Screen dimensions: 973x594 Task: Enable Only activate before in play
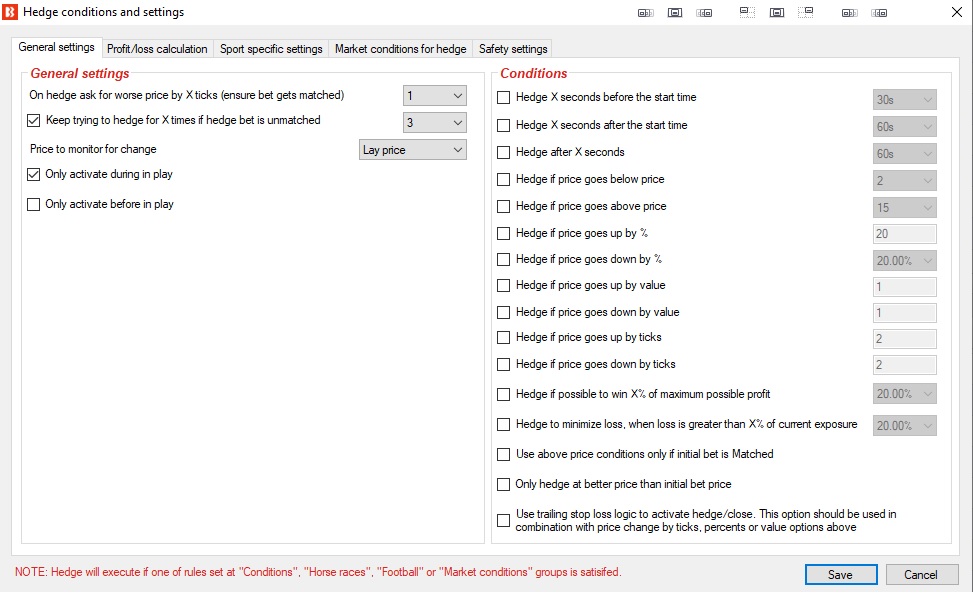(34, 204)
